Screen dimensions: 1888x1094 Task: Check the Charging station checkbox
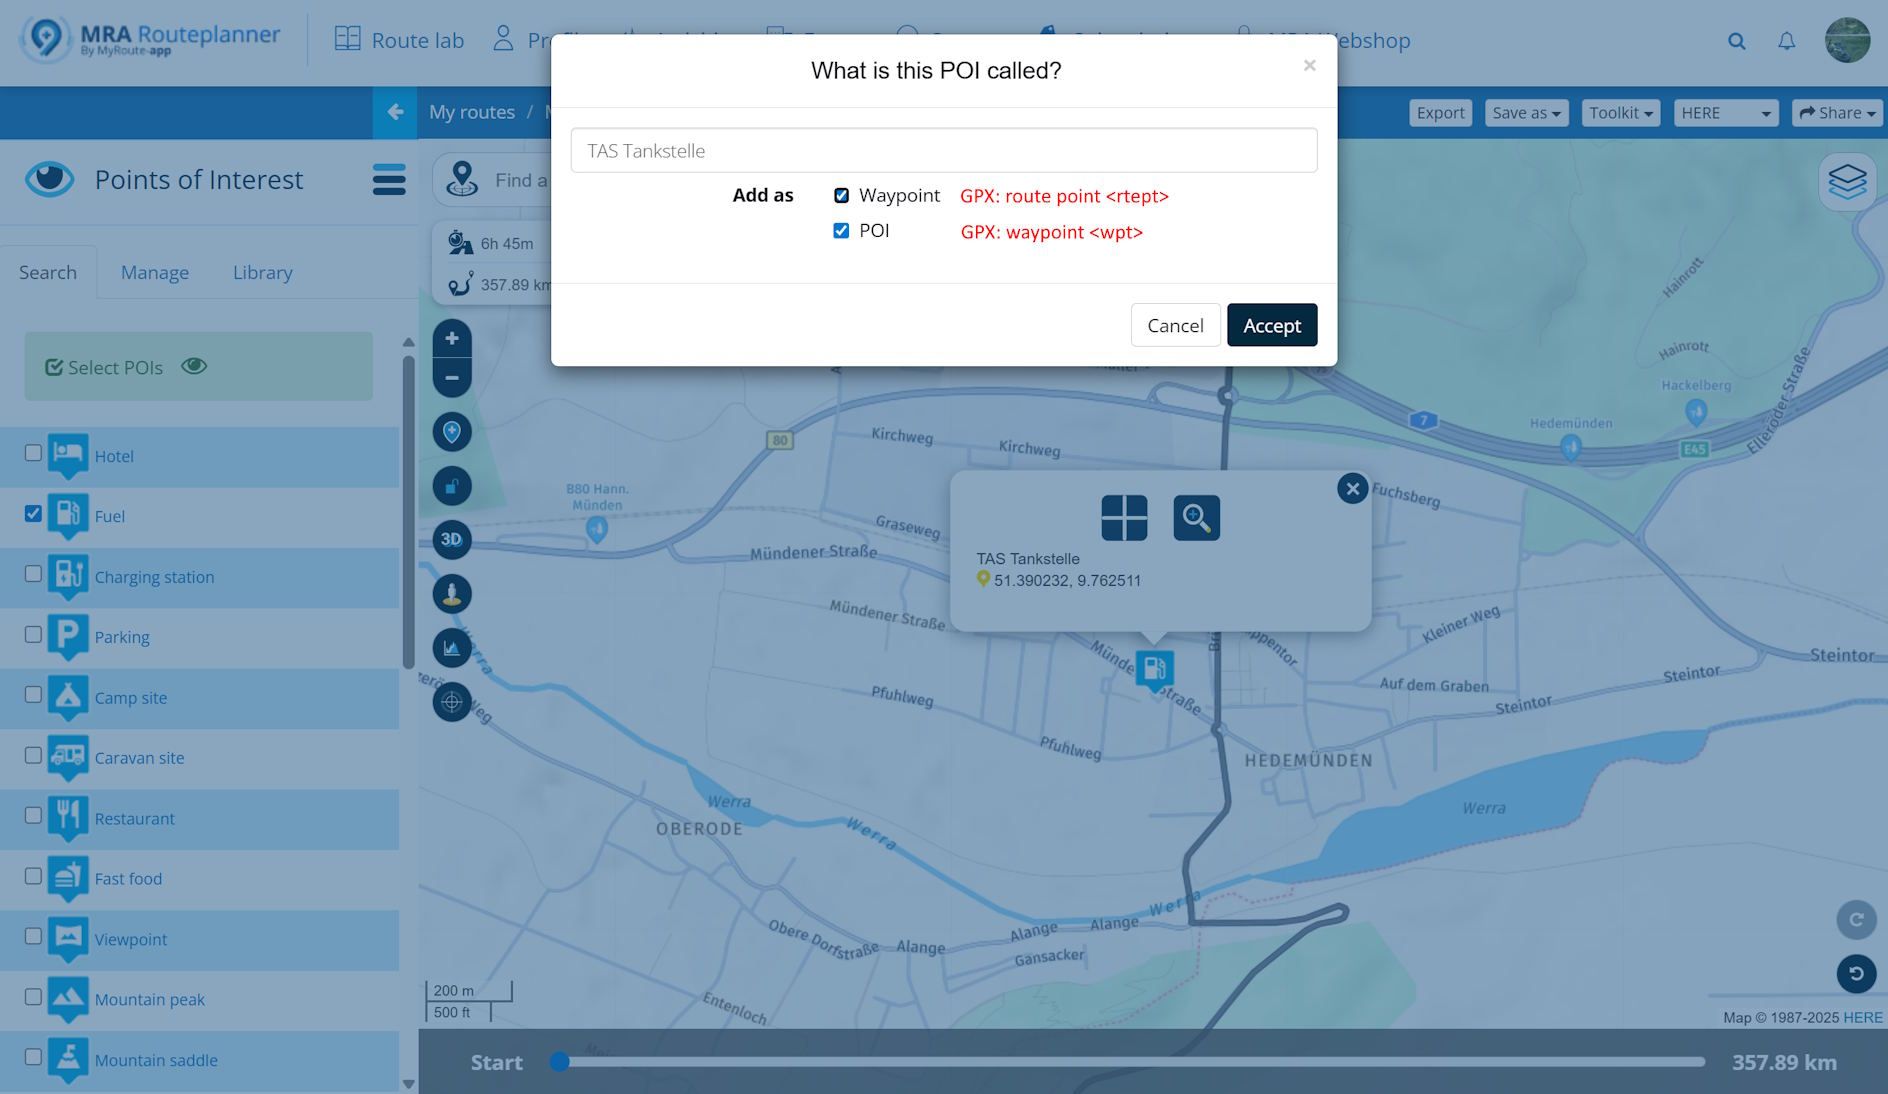(x=33, y=574)
